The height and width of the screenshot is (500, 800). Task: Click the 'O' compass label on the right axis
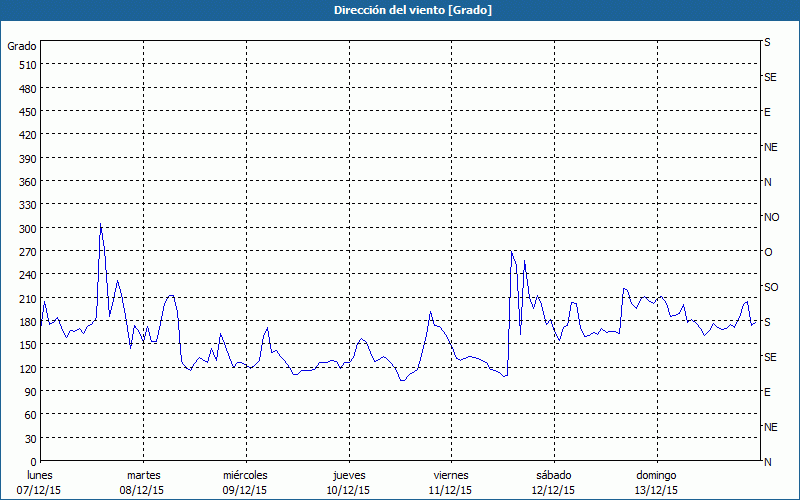coord(768,252)
